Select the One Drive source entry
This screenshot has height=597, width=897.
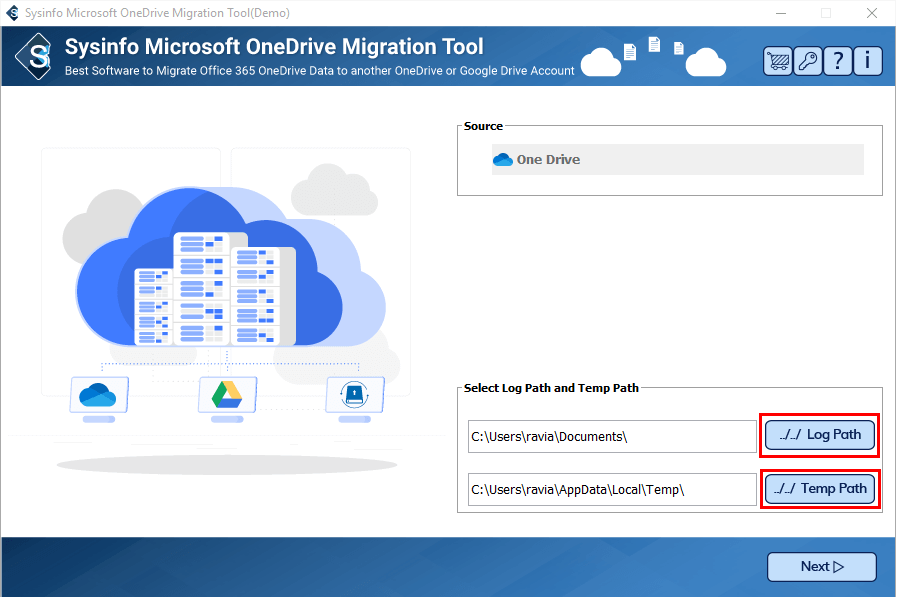point(677,160)
